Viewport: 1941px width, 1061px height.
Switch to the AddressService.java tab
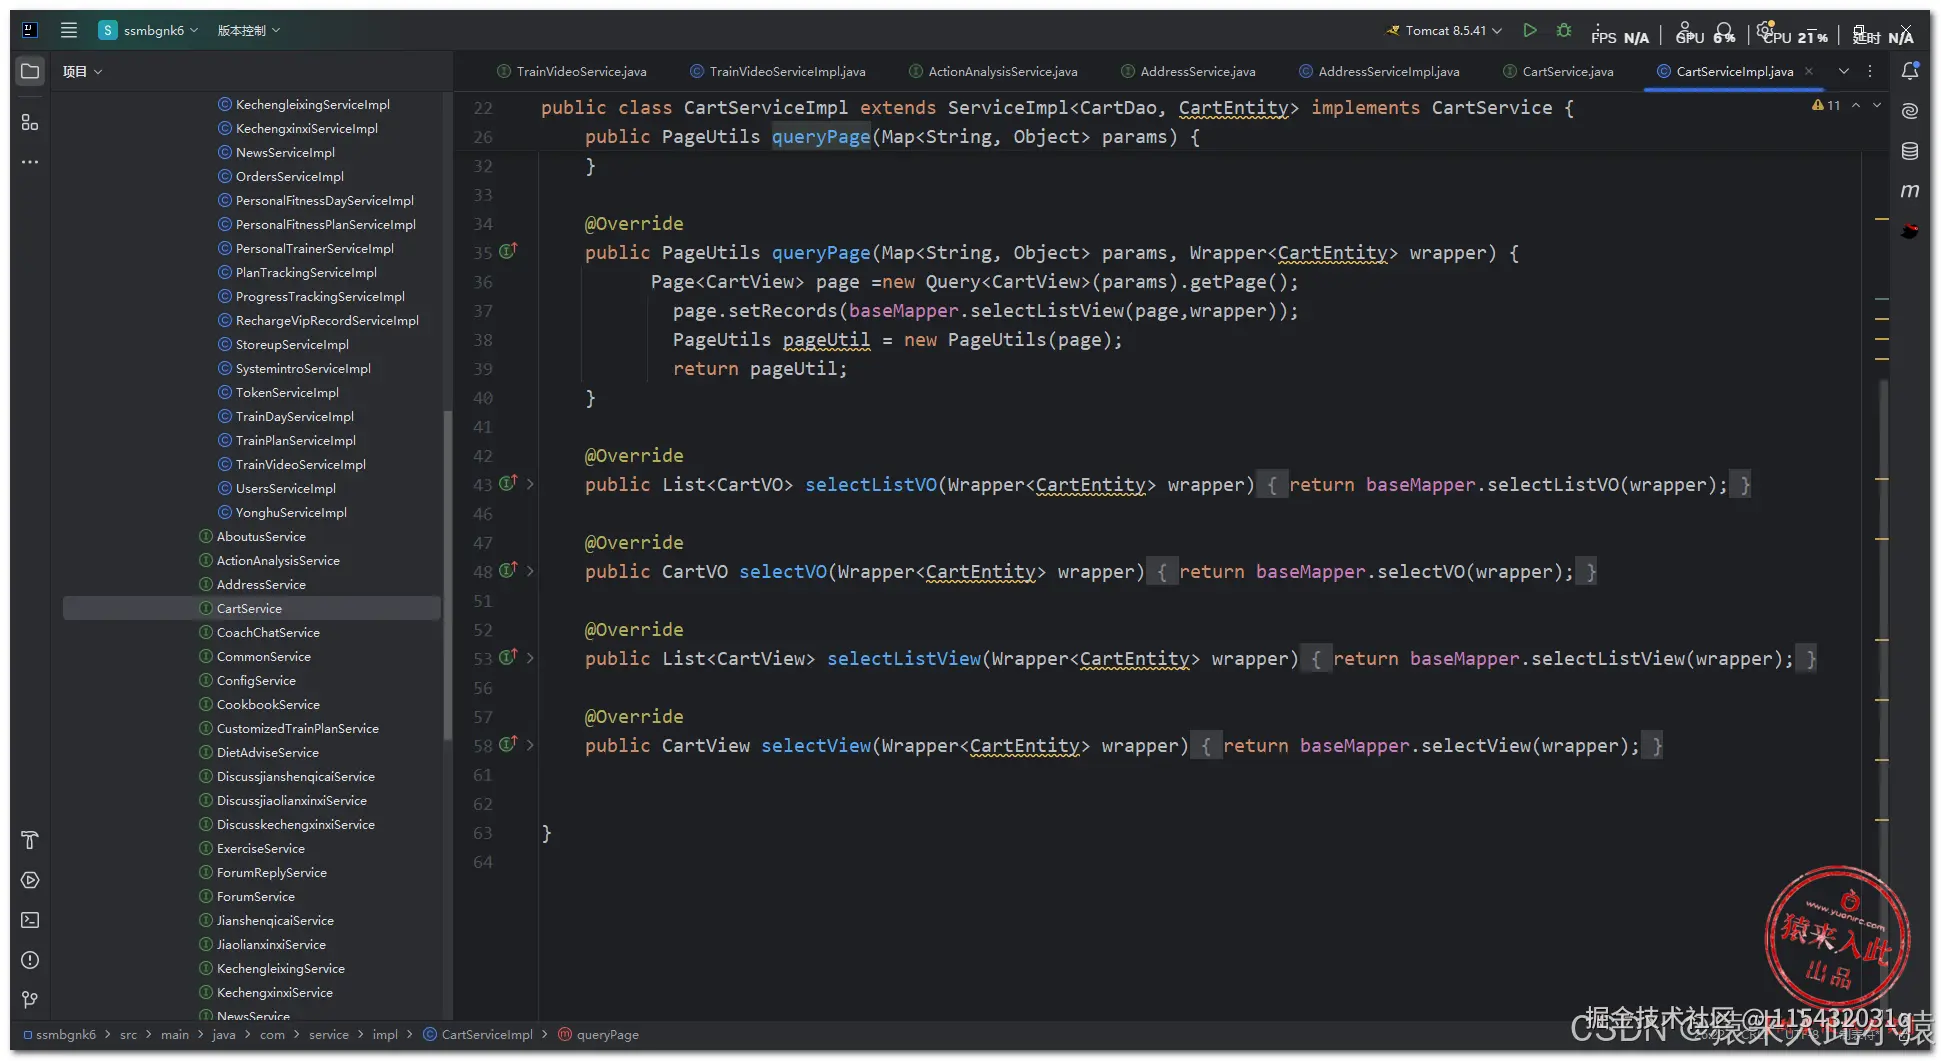pos(1188,72)
